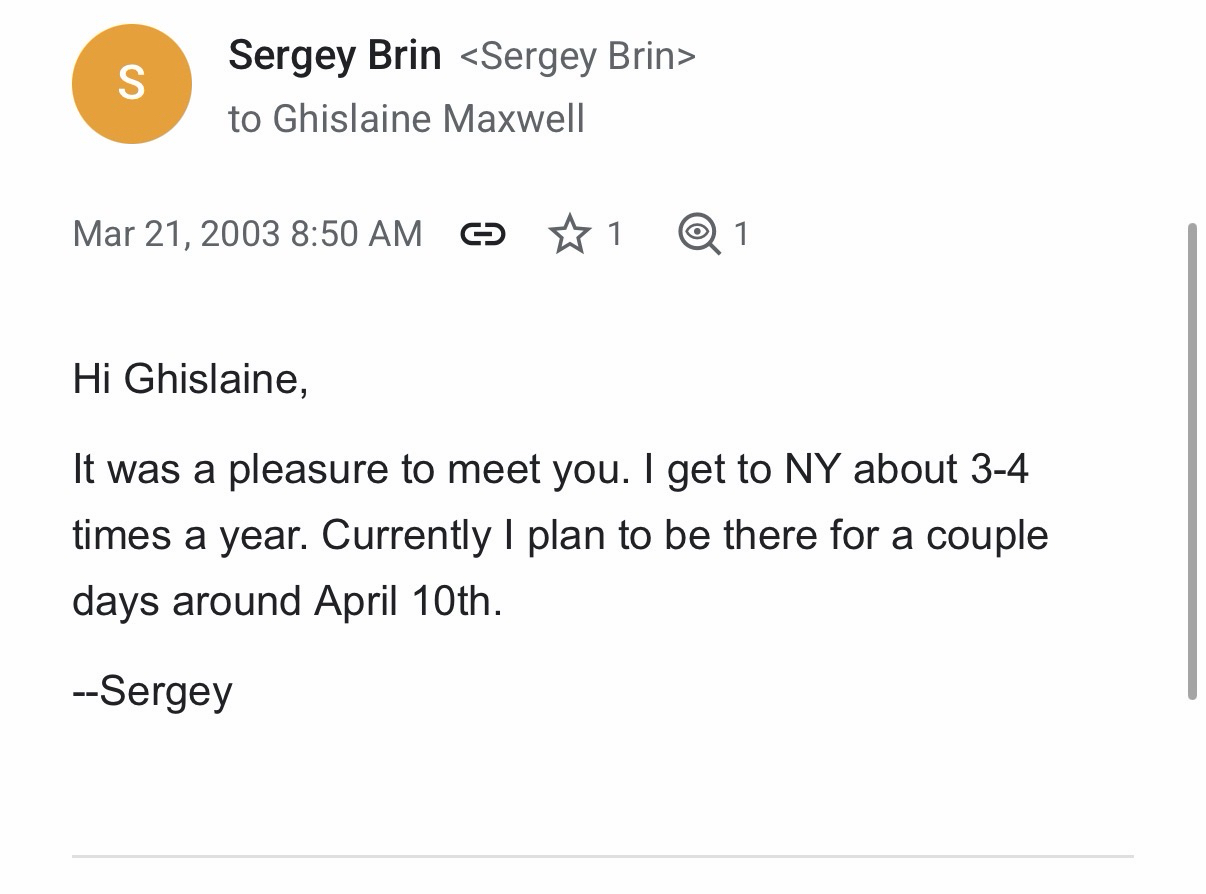Click the vertical scrollbar on the right
The width and height of the screenshot is (1206, 894).
[x=1191, y=460]
